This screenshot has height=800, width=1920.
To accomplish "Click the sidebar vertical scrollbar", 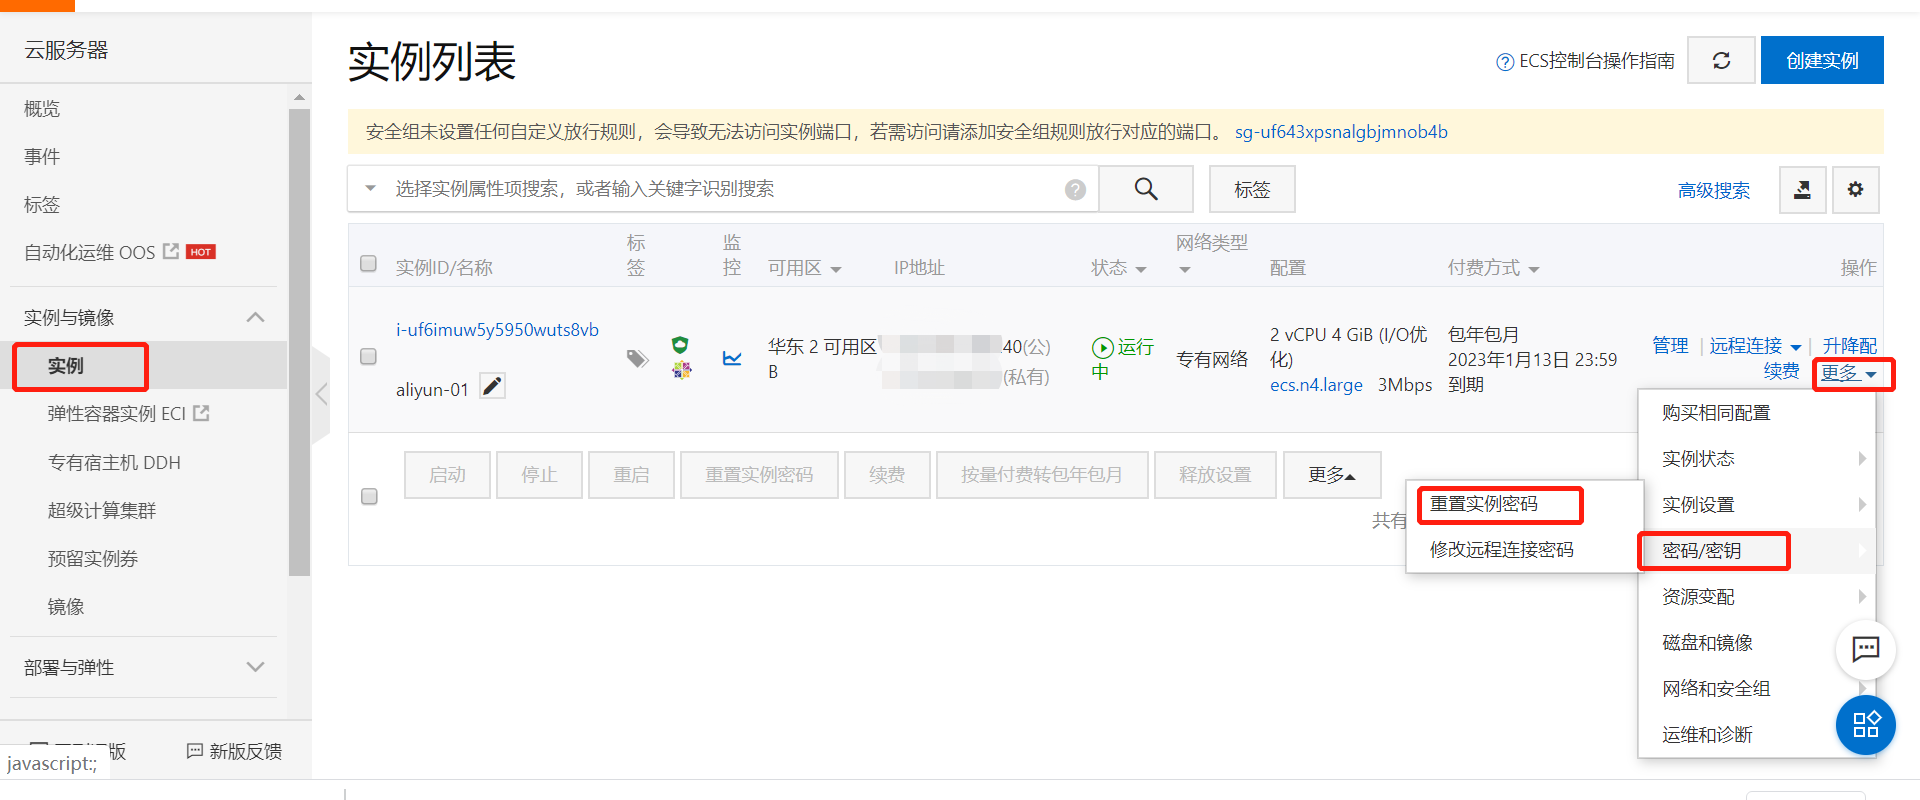I will click(x=299, y=340).
